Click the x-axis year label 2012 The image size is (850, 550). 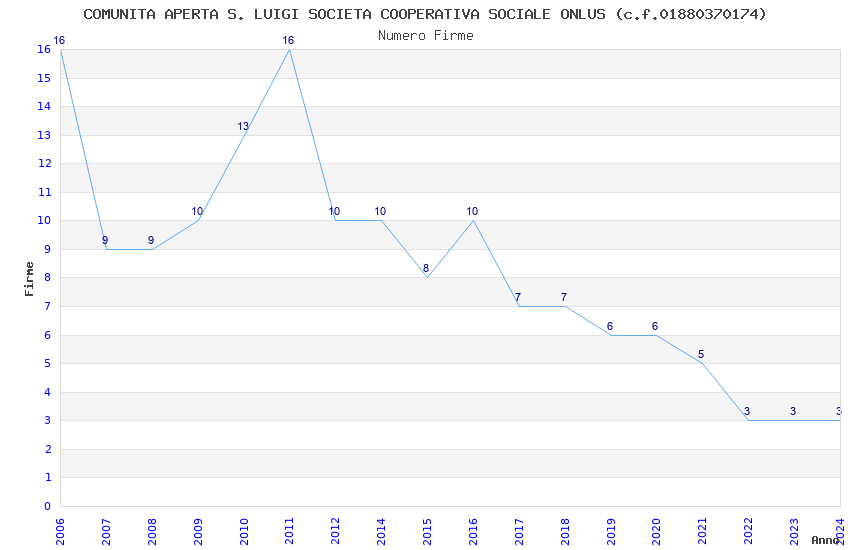(x=336, y=532)
